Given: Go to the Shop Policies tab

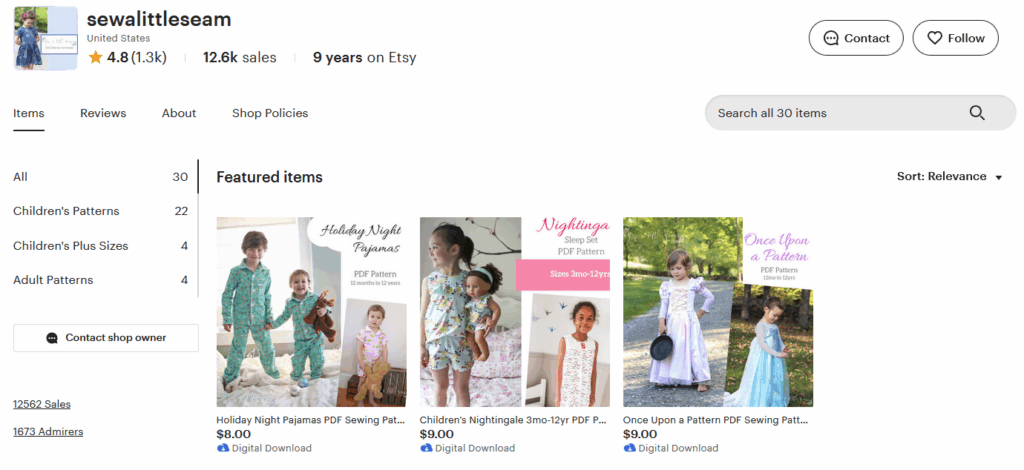Looking at the screenshot, I should pos(270,113).
